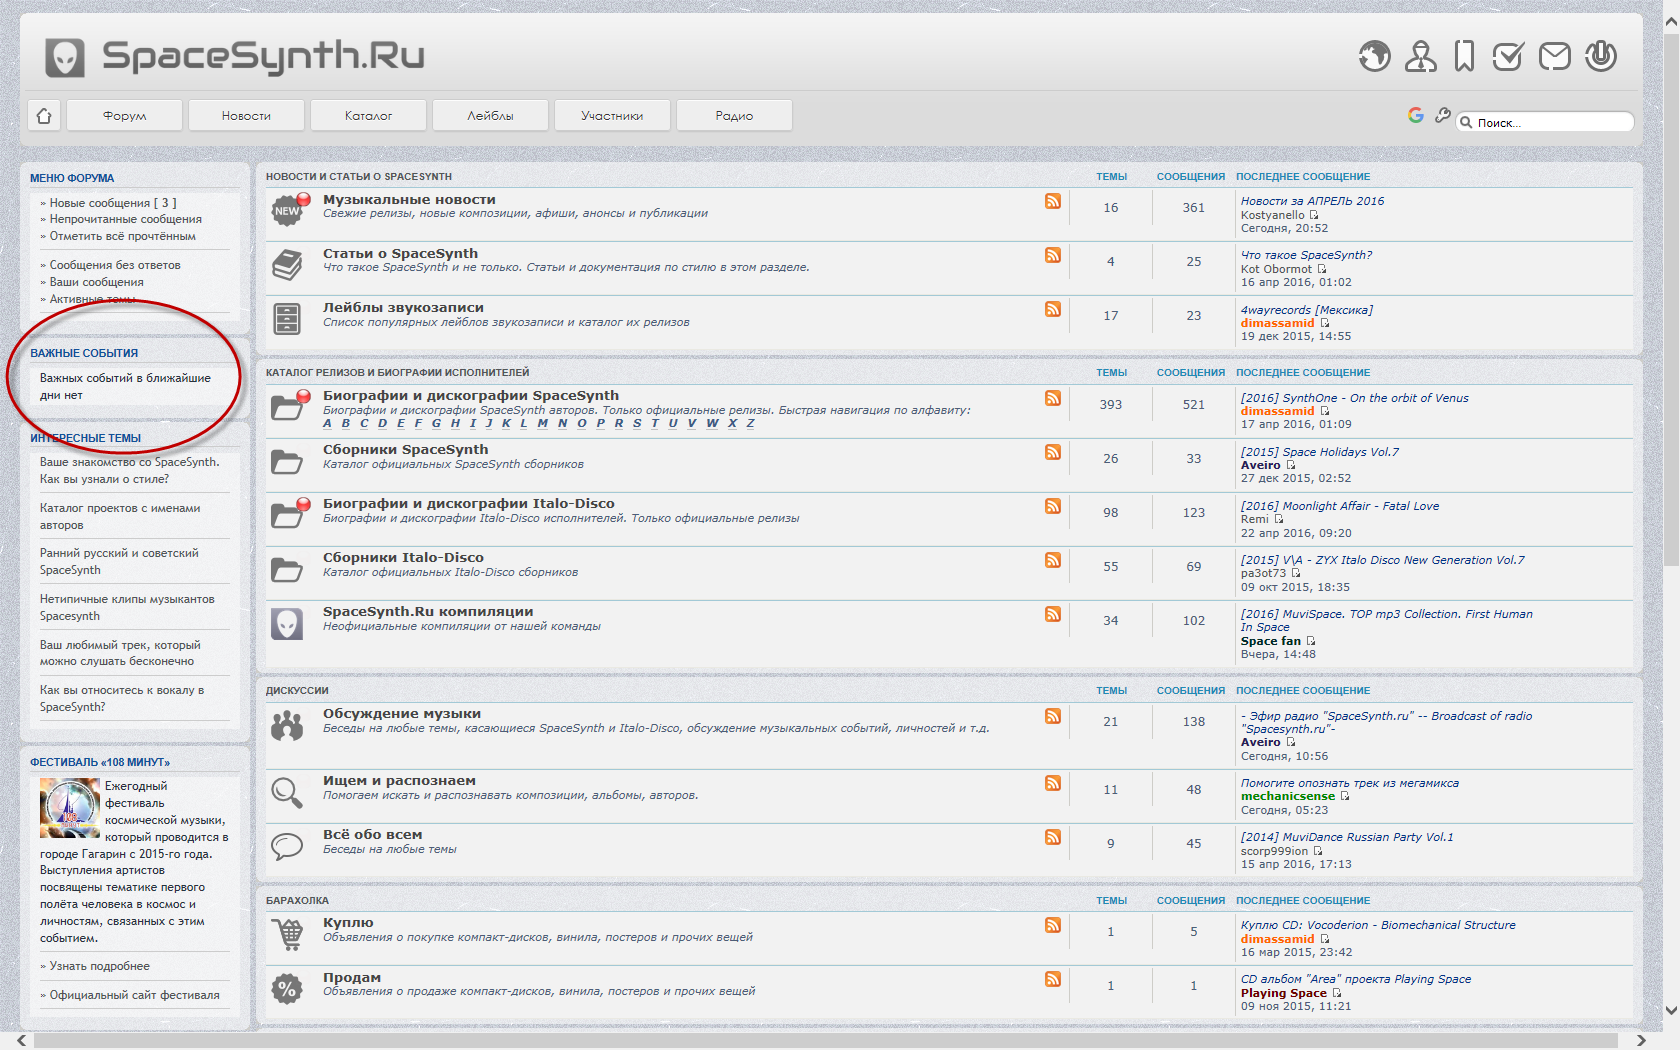This screenshot has width=1680, height=1050.
Task: Click the globe icon in the header
Action: (1374, 56)
